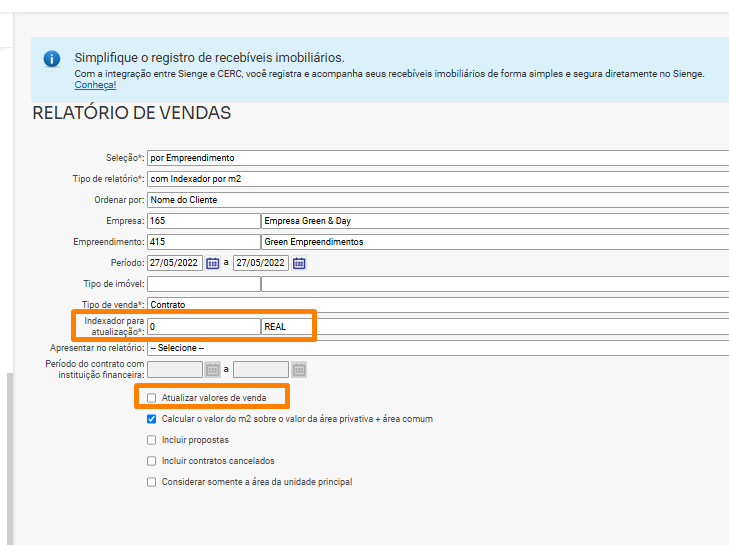Open the calendar picker for Período end date

[x=299, y=263]
